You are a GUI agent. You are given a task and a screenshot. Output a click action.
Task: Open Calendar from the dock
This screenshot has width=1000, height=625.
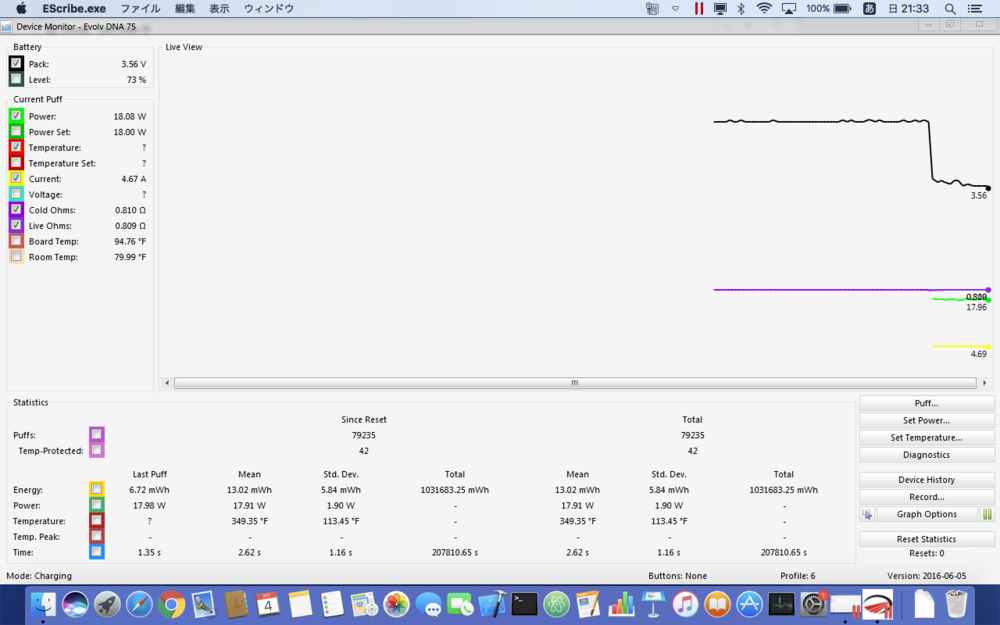(268, 603)
